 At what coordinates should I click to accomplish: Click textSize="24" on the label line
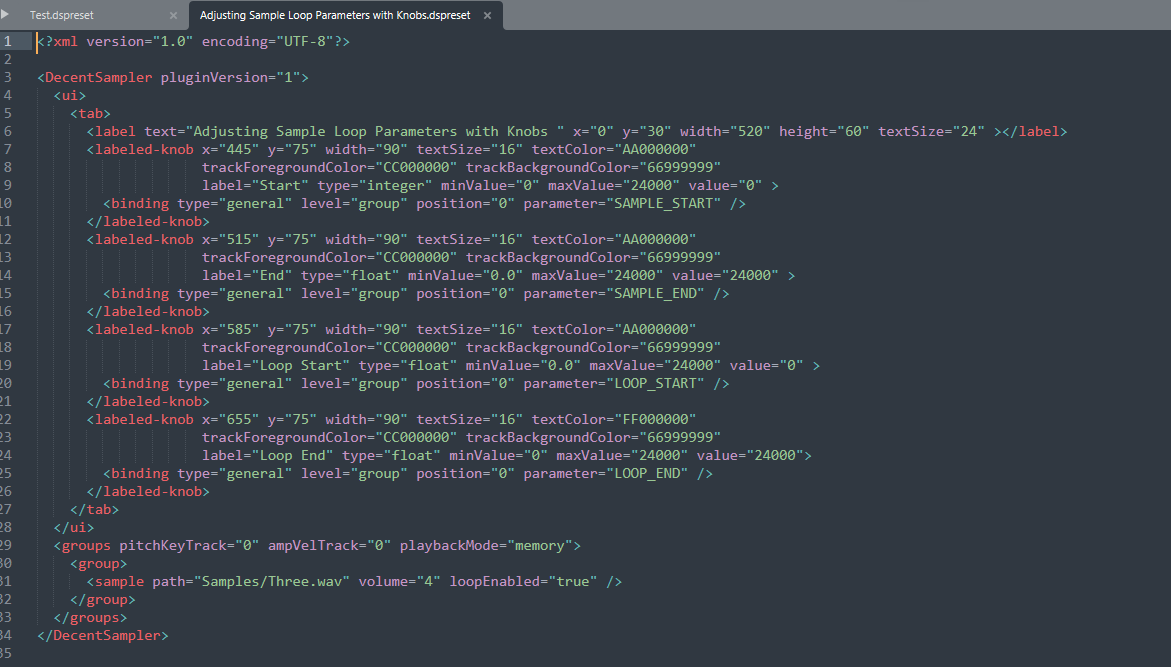(x=931, y=131)
